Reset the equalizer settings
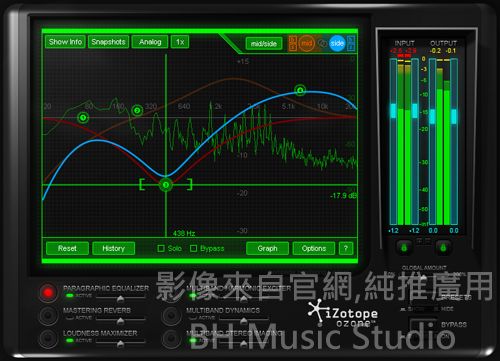The height and width of the screenshot is (361, 500). [67, 248]
